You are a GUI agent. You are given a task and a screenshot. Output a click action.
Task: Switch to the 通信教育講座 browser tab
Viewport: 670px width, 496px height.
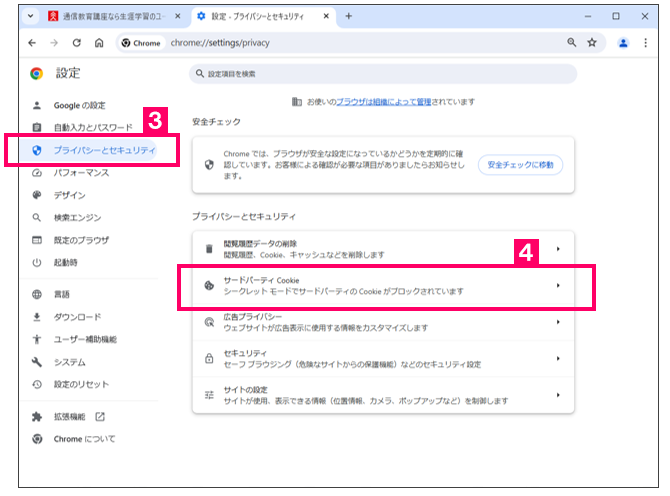coord(110,16)
